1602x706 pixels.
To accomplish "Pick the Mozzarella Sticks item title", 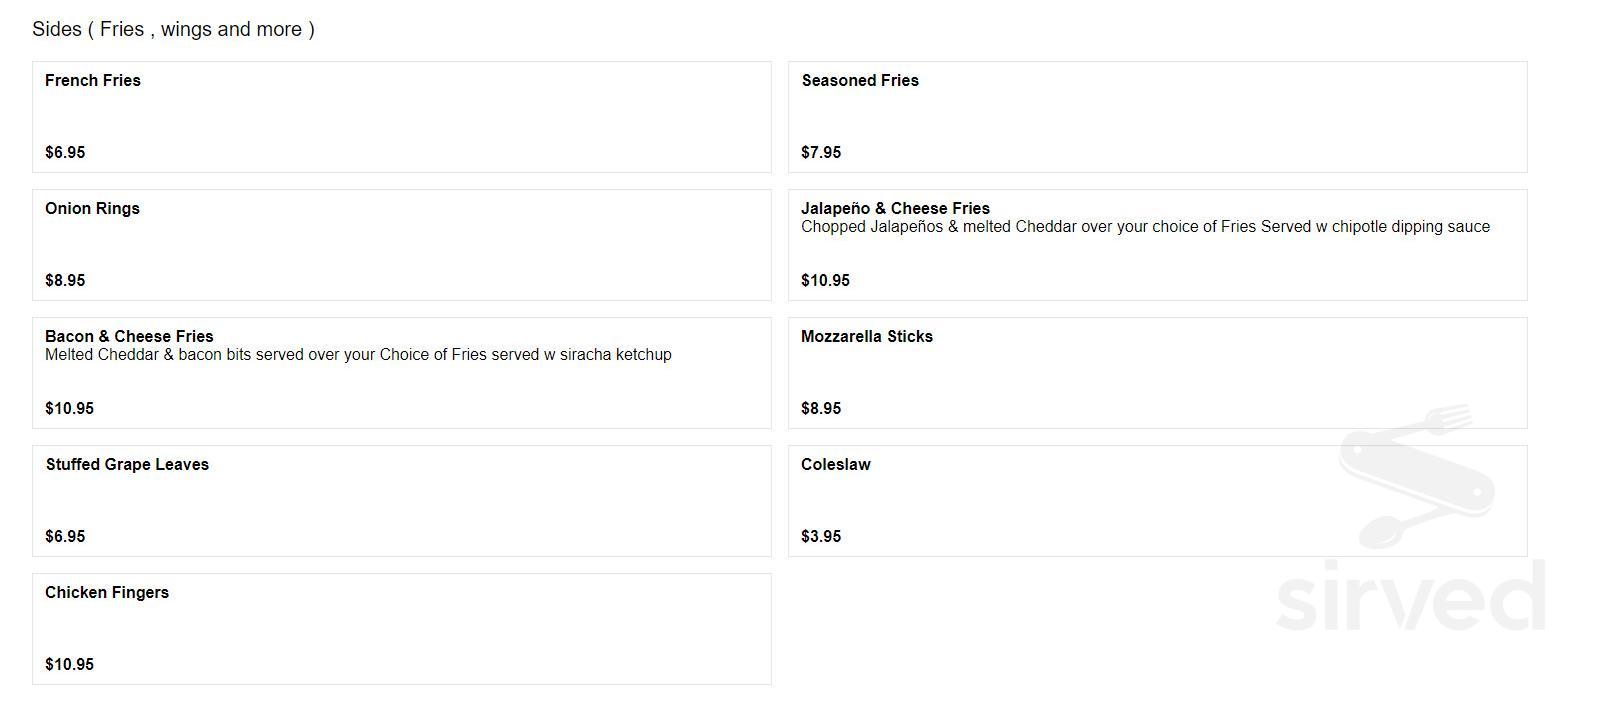I will tap(867, 337).
